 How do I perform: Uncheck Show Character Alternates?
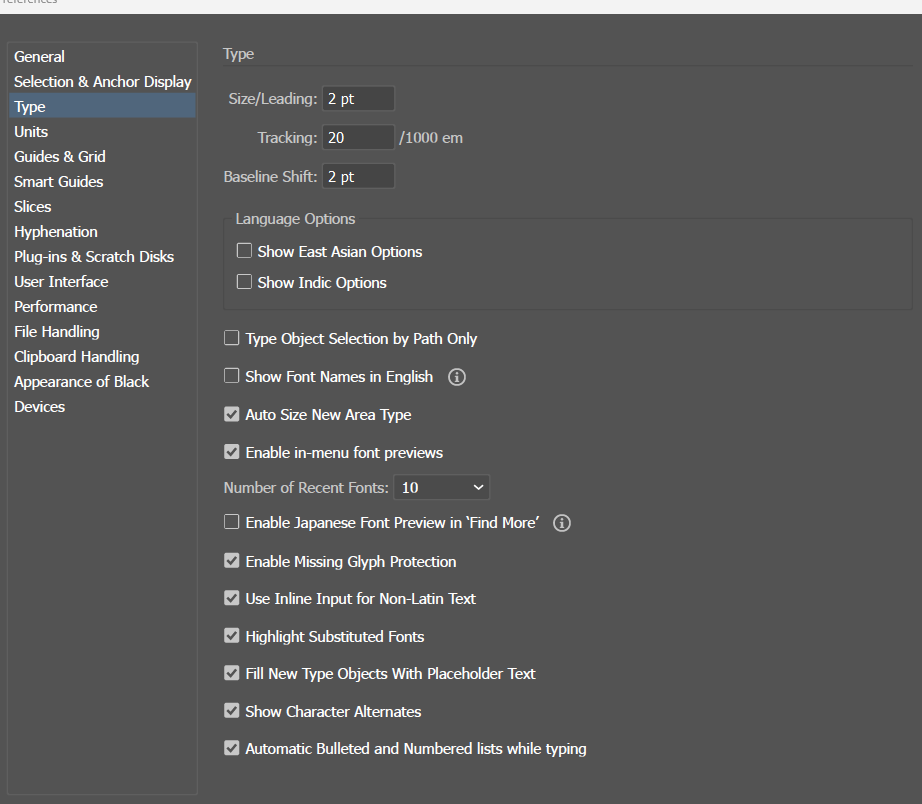tap(232, 711)
